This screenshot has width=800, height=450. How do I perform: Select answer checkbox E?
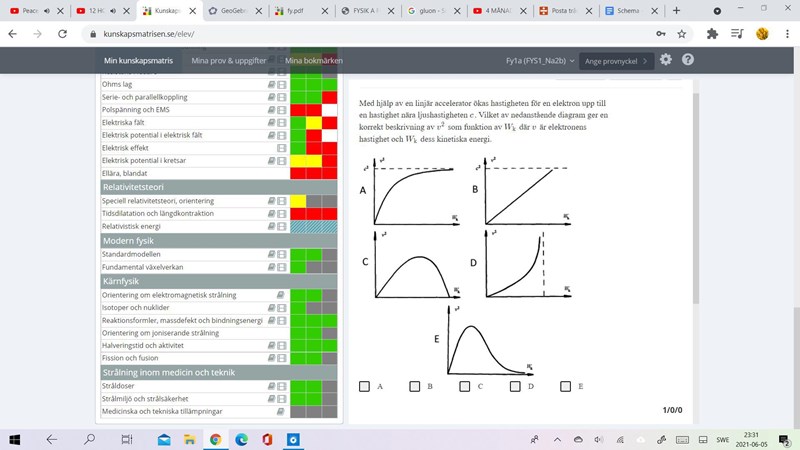pos(566,386)
